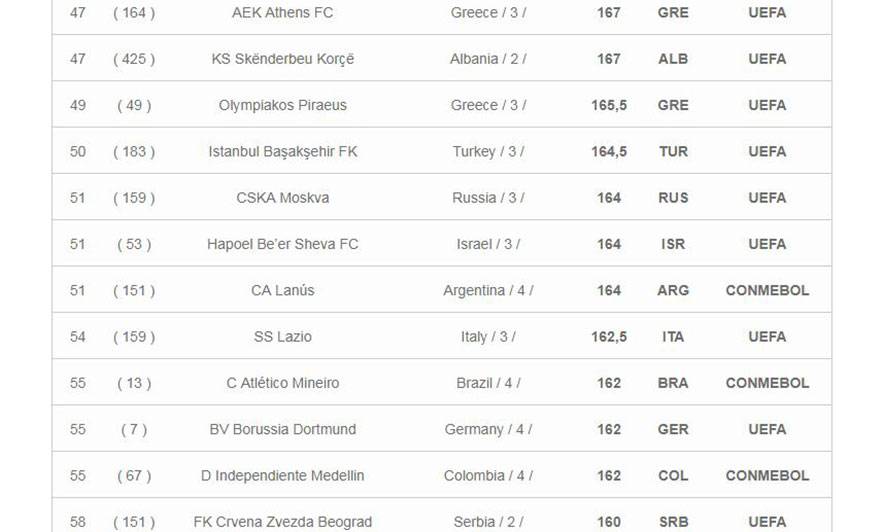Select the KS Skënderbeu Korçë row
The width and height of the screenshot is (884, 532).
tap(441, 58)
